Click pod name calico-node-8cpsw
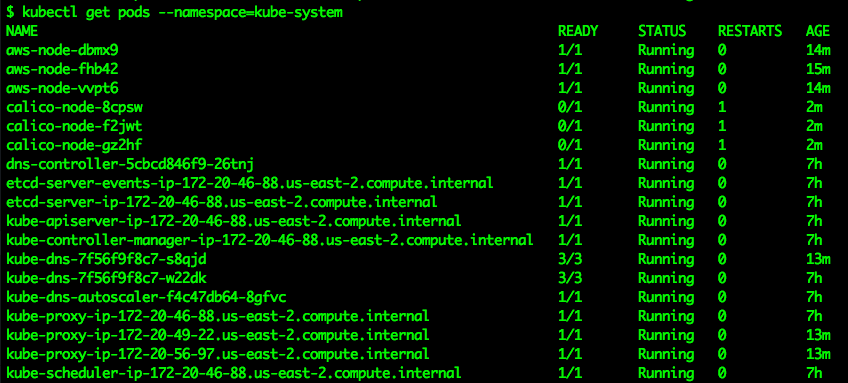The width and height of the screenshot is (848, 383). tap(74, 107)
